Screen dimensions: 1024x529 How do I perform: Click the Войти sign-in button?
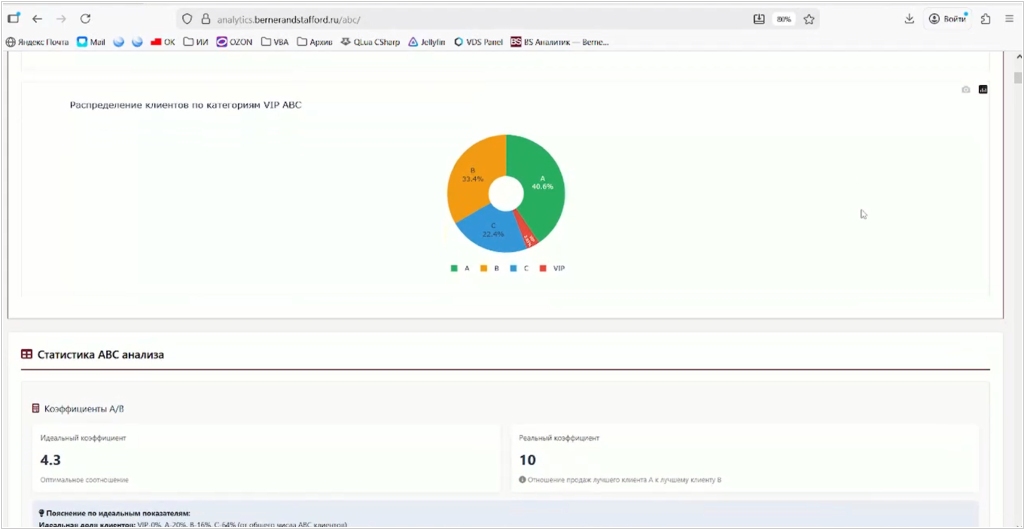pyautogui.click(x=947, y=19)
